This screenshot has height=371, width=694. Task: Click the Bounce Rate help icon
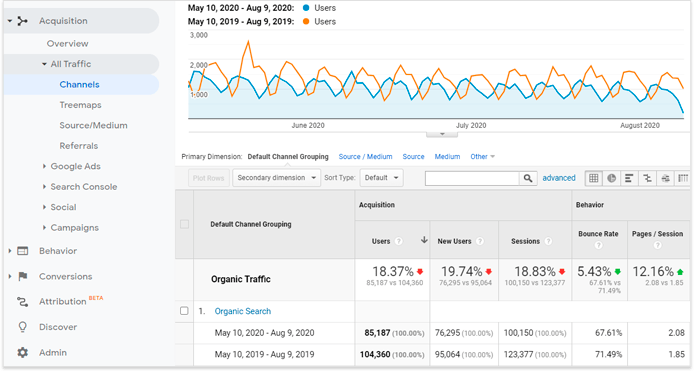(x=598, y=245)
